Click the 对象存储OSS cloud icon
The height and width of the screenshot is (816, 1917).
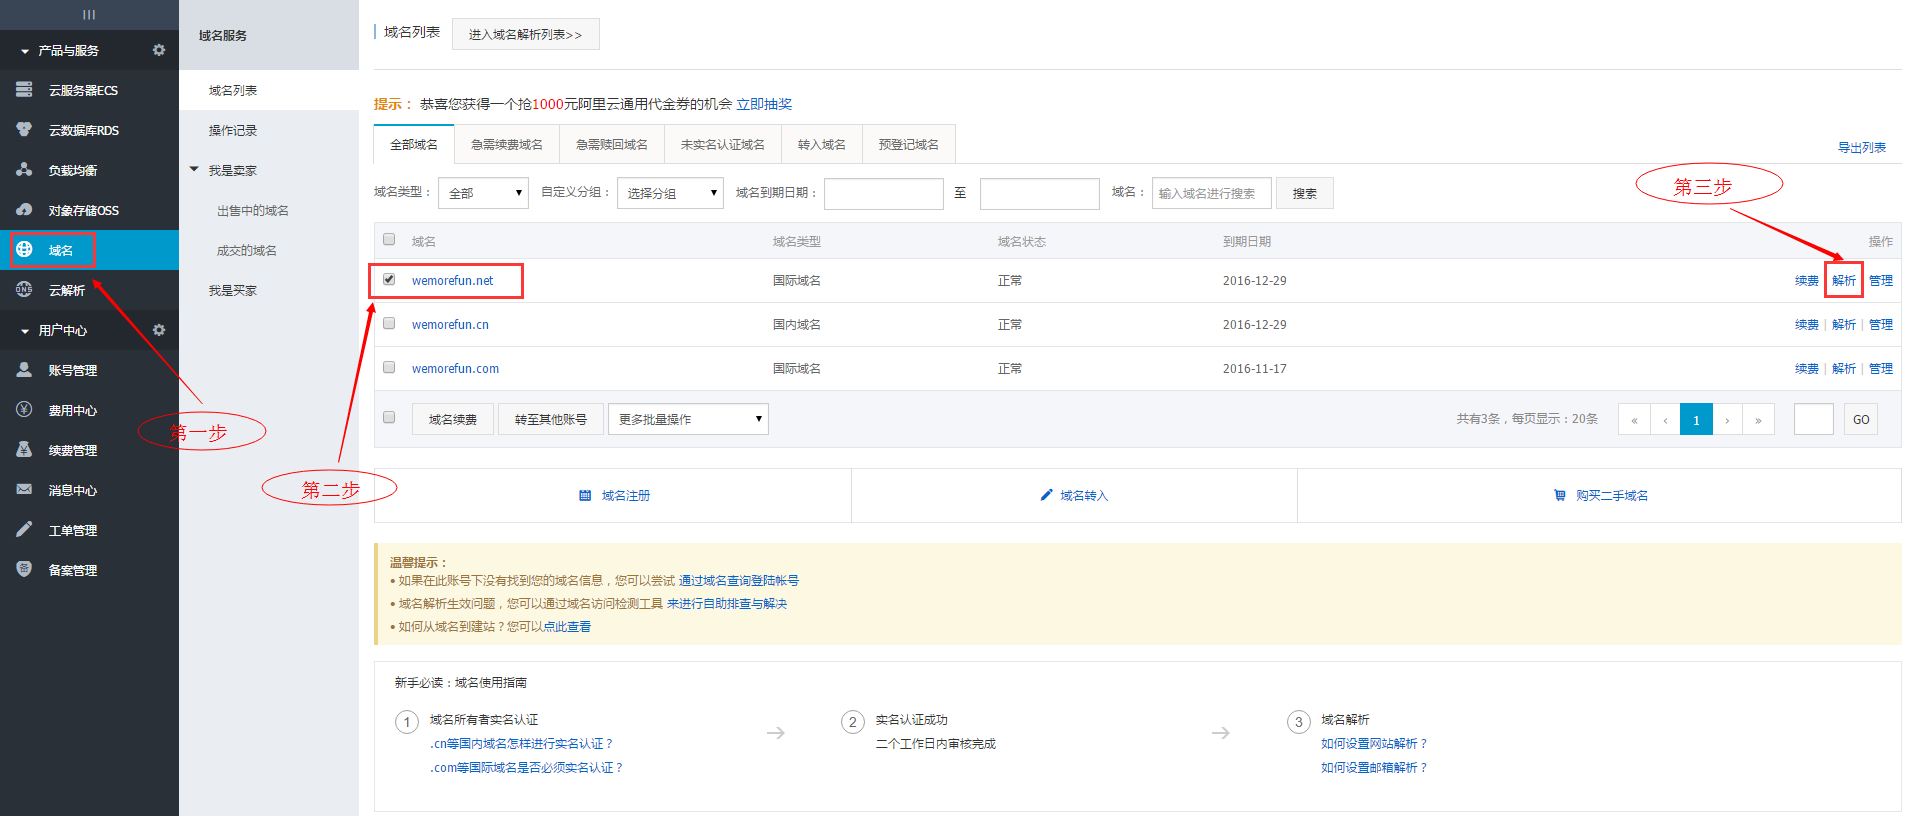pyautogui.click(x=24, y=210)
